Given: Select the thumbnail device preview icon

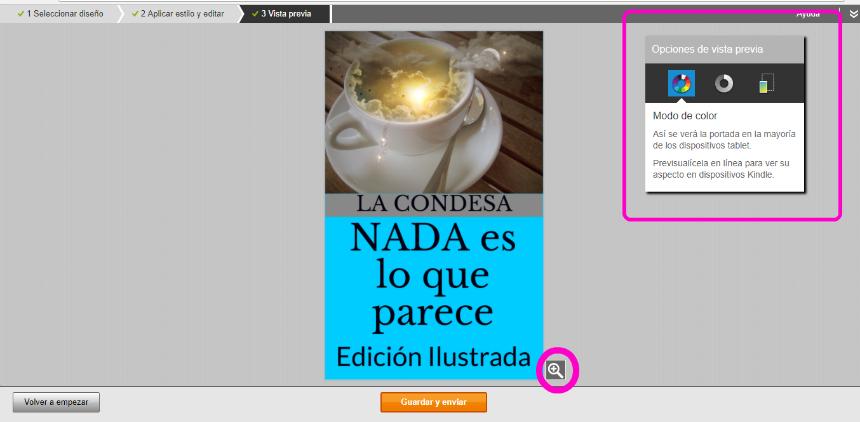Looking at the screenshot, I should [766, 83].
